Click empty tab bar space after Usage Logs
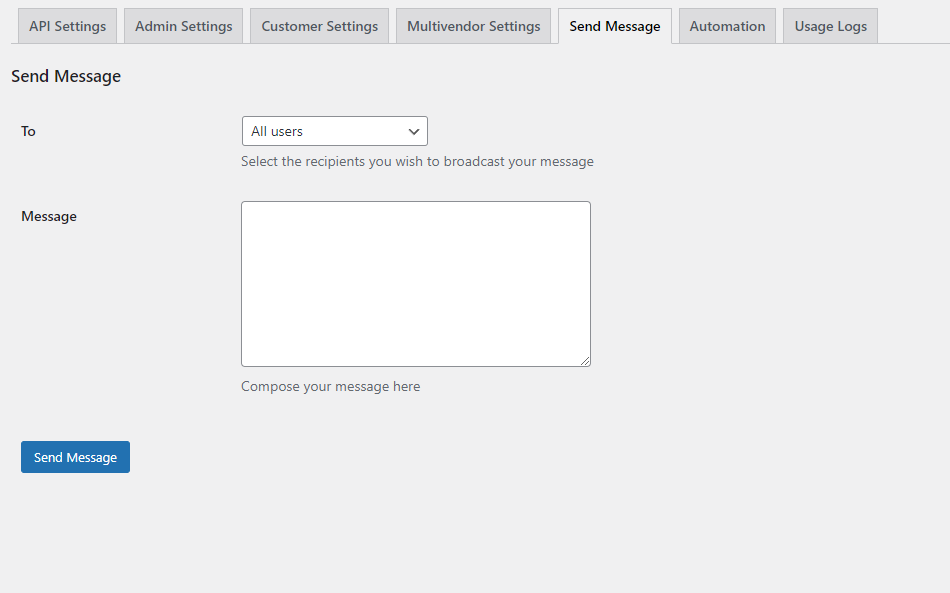This screenshot has width=950, height=593. 912,26
